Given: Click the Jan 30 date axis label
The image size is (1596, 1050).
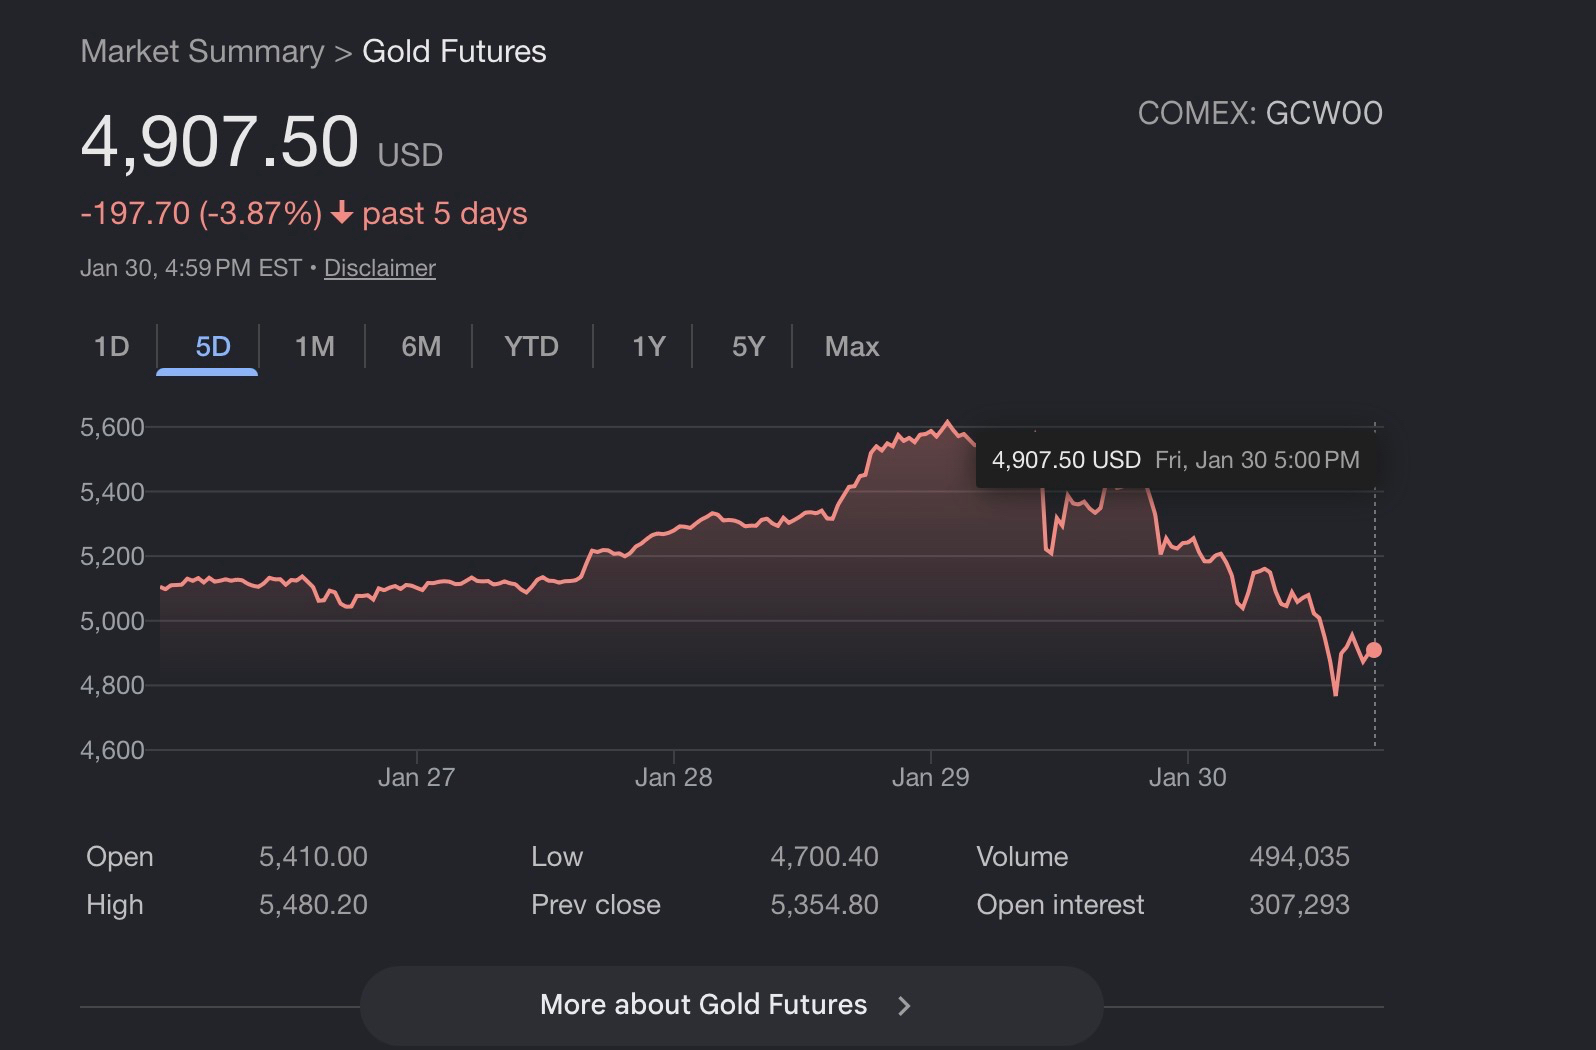Looking at the screenshot, I should tap(1187, 777).
